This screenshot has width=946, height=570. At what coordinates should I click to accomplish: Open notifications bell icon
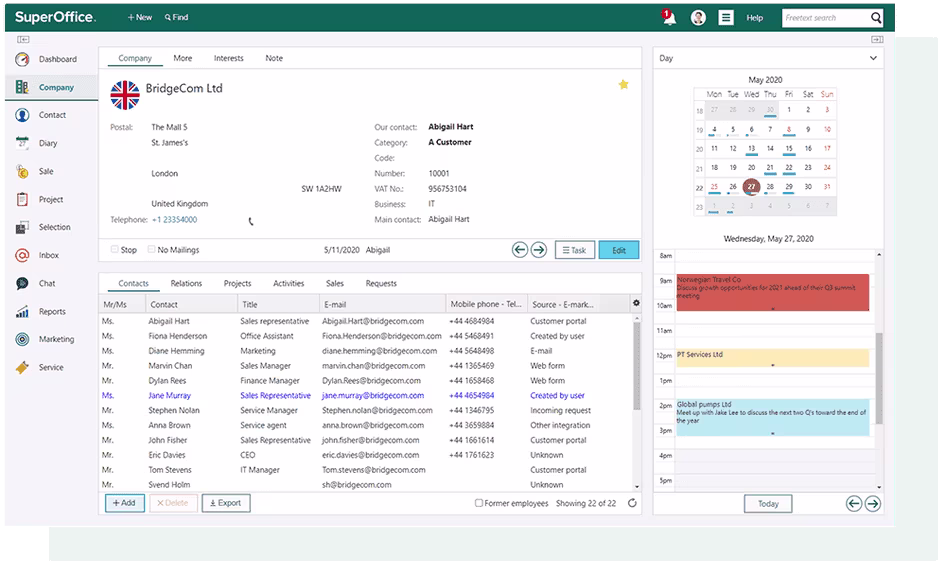(669, 17)
